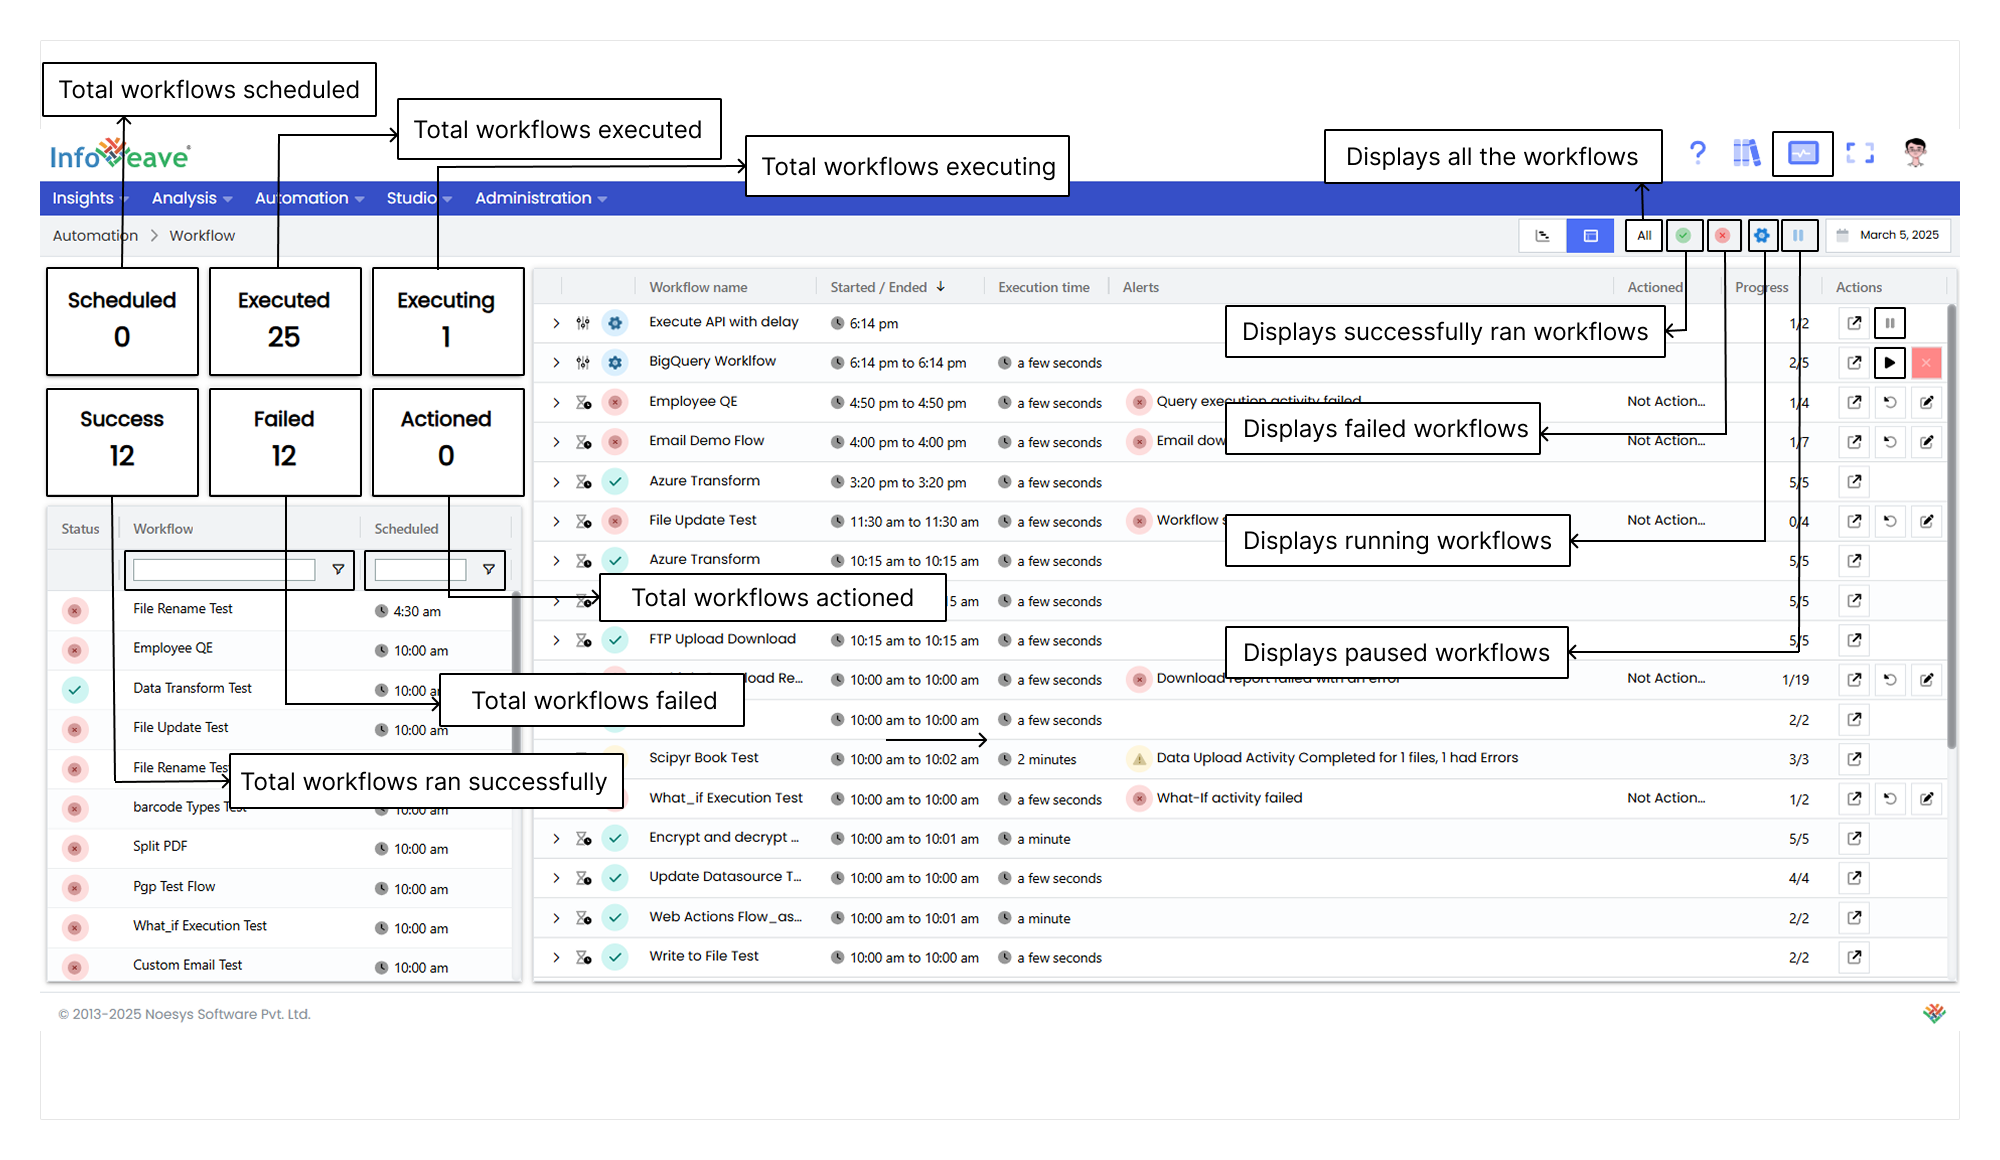Image resolution: width=2000 pixels, height=1160 pixels.
Task: Open the Insights menu
Action: 90,198
